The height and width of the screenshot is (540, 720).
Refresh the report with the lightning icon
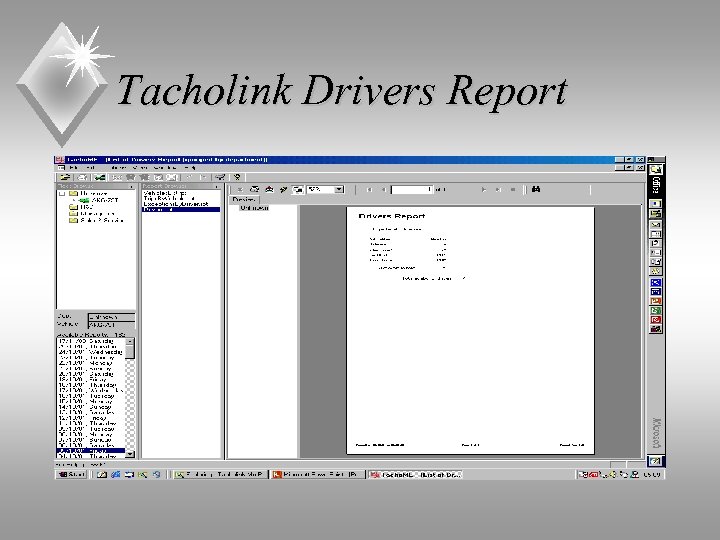[283, 189]
